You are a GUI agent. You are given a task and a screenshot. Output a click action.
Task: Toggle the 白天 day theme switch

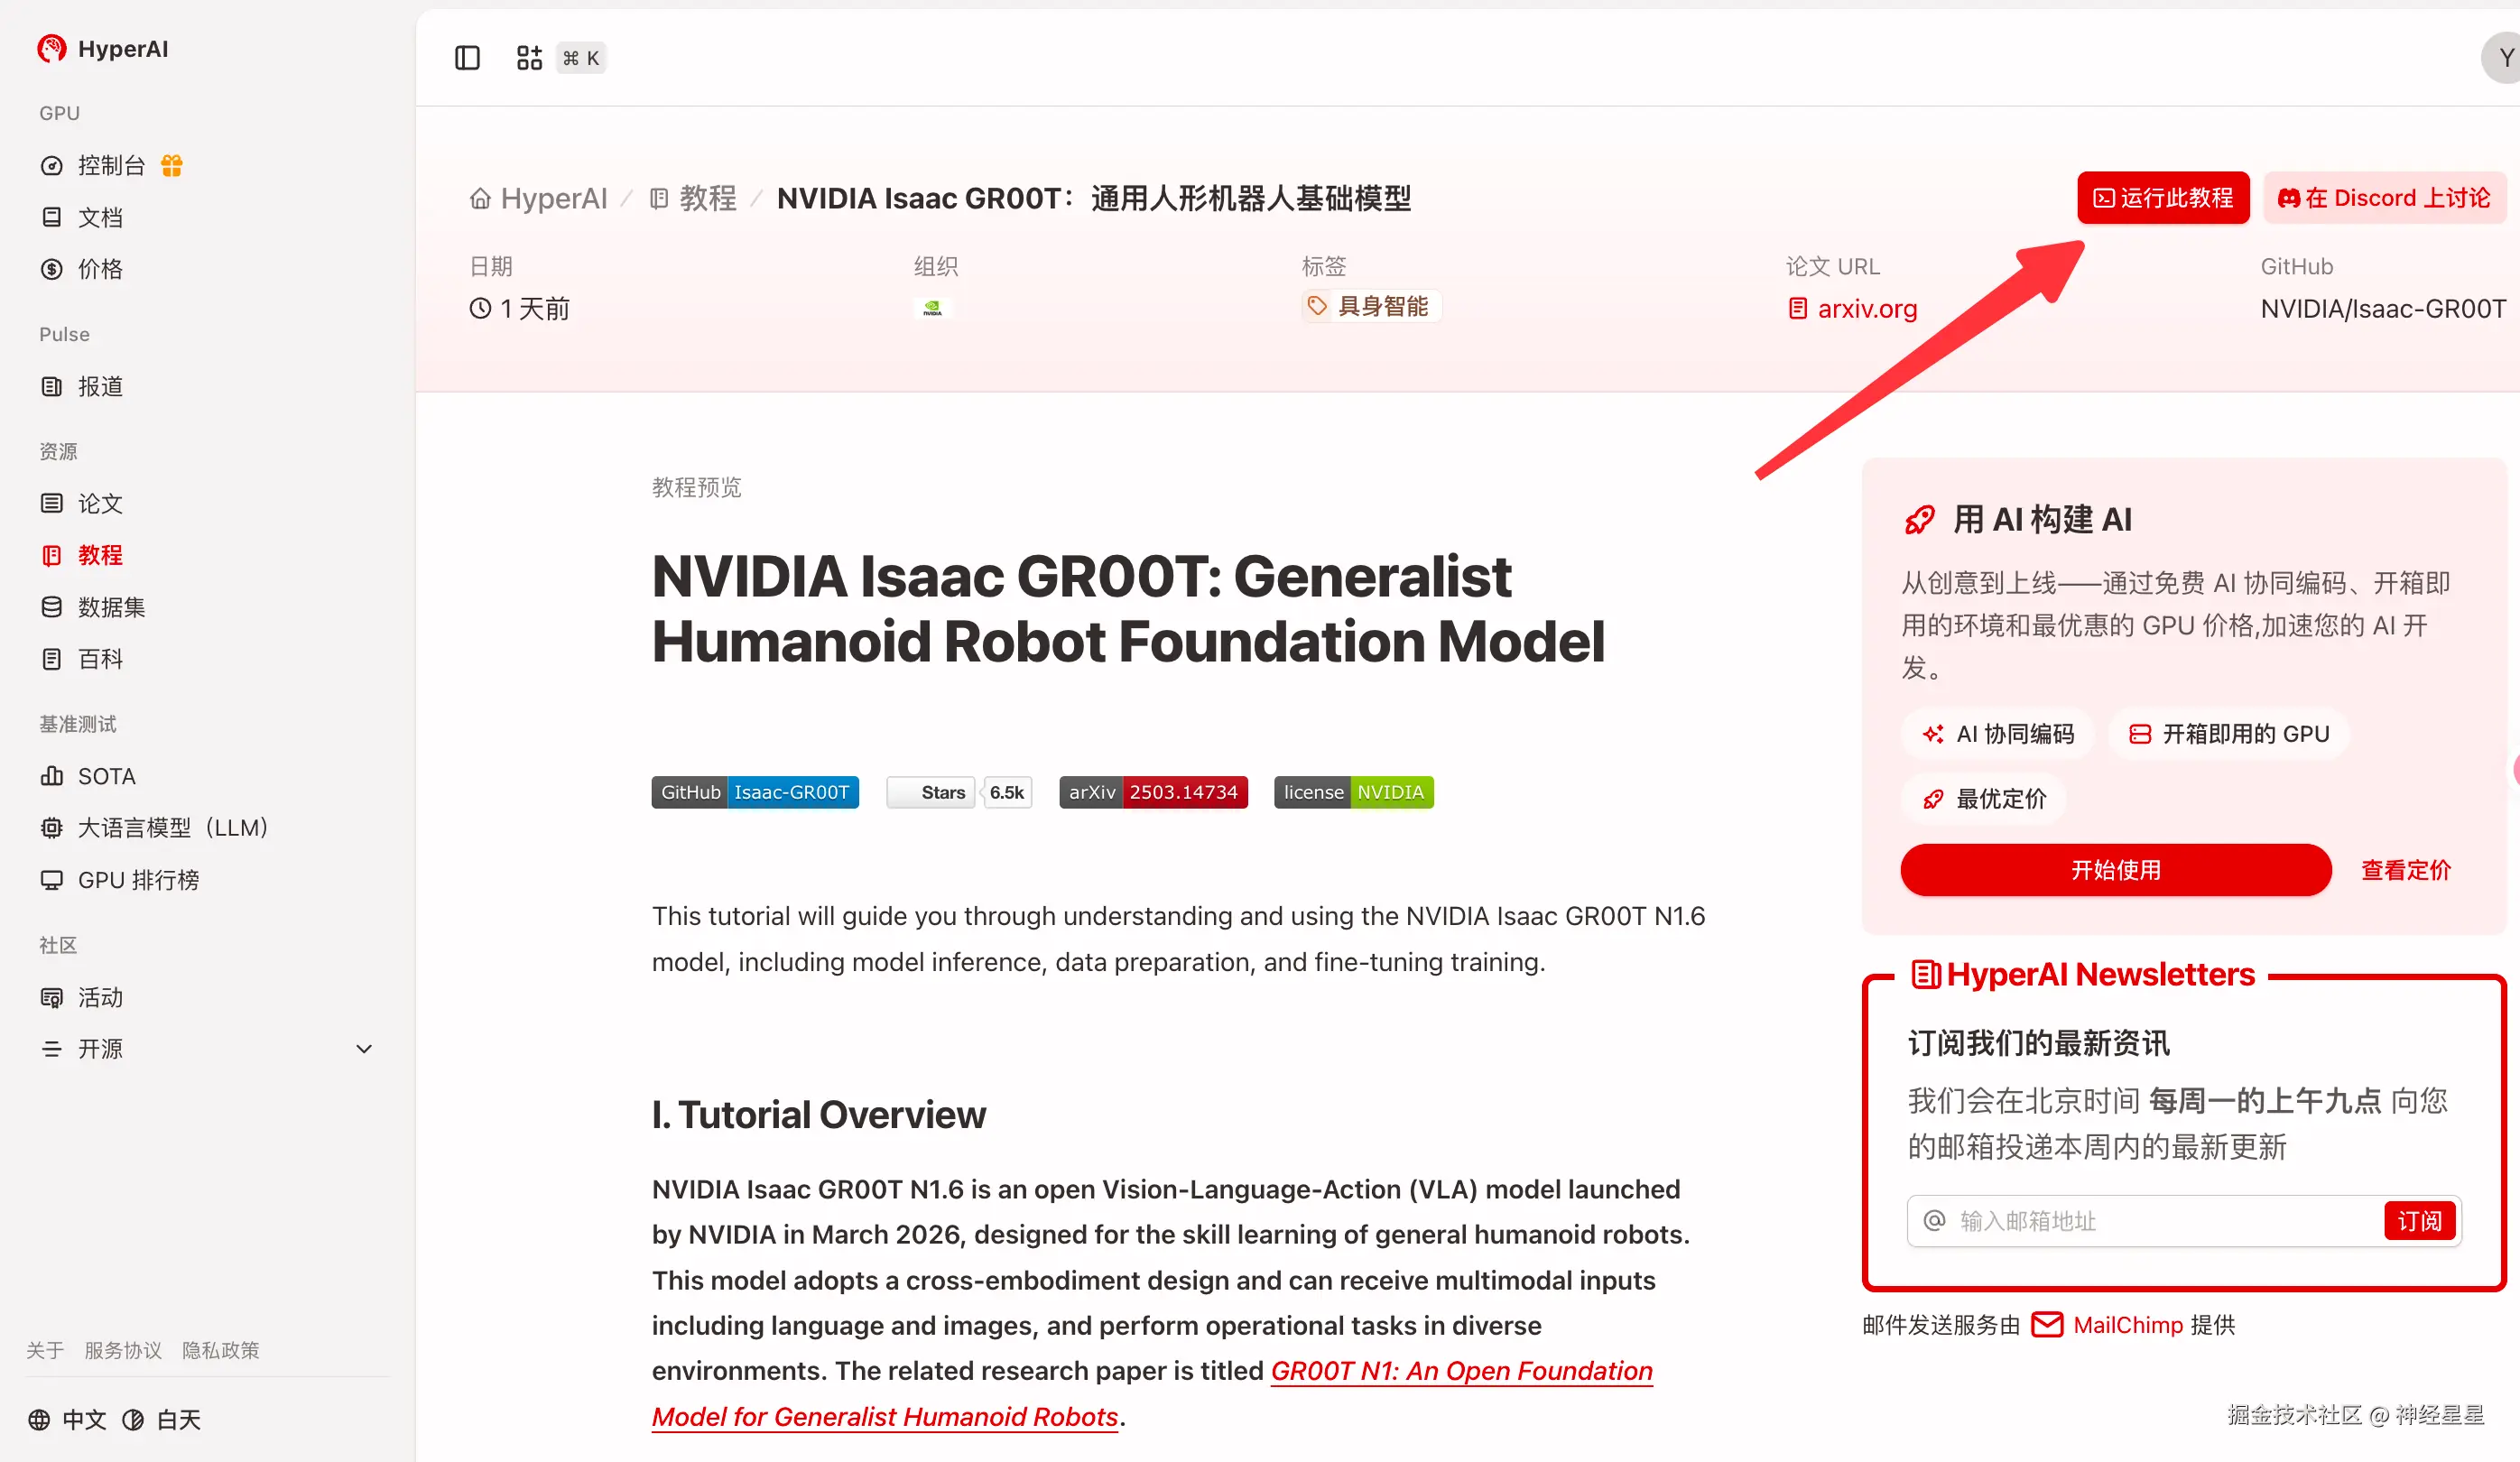point(162,1419)
